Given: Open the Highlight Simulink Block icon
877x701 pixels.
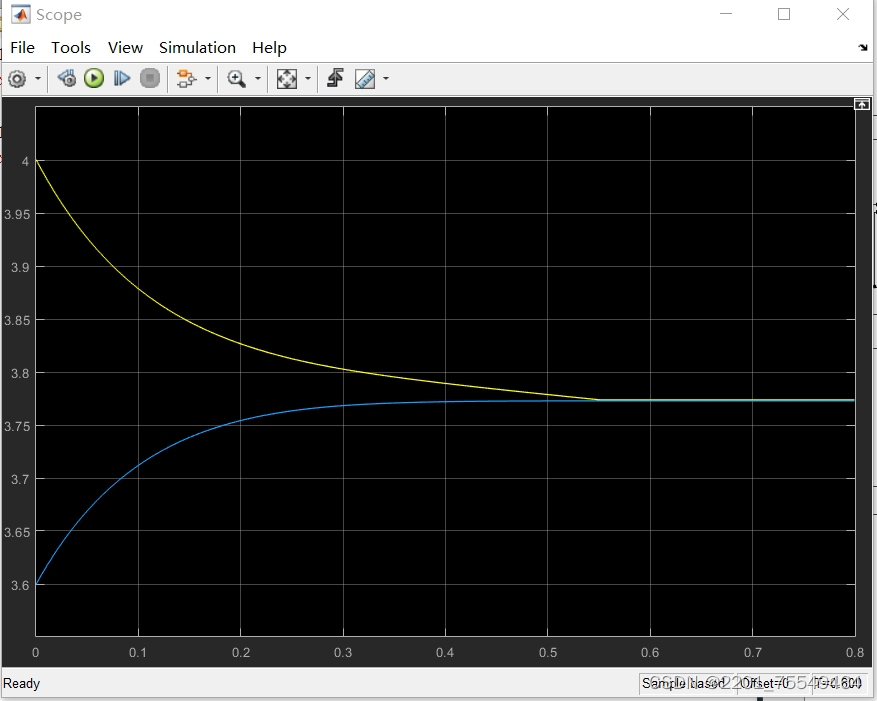Looking at the screenshot, I should pyautogui.click(x=186, y=79).
